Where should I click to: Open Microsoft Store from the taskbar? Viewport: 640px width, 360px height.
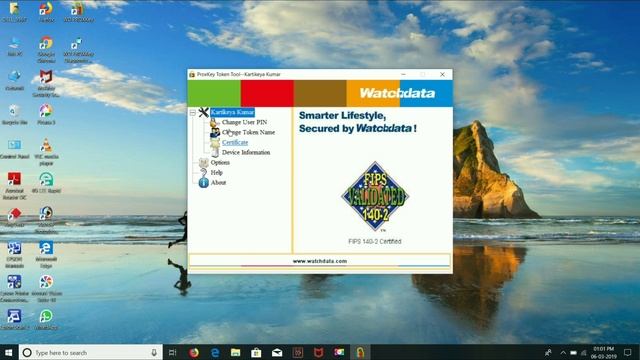pos(256,352)
